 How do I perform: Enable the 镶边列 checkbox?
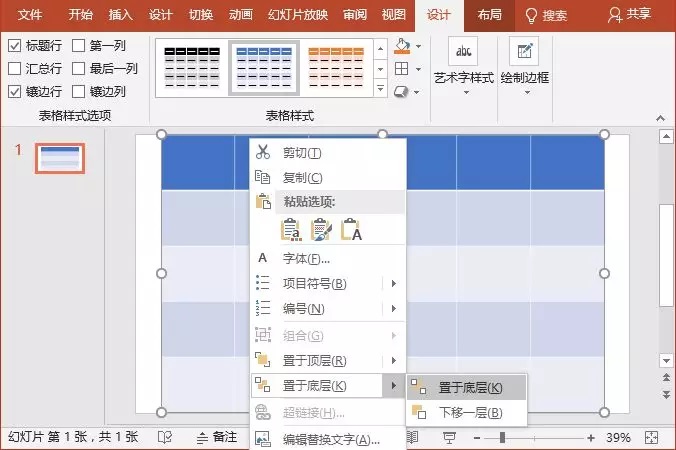pyautogui.click(x=78, y=91)
